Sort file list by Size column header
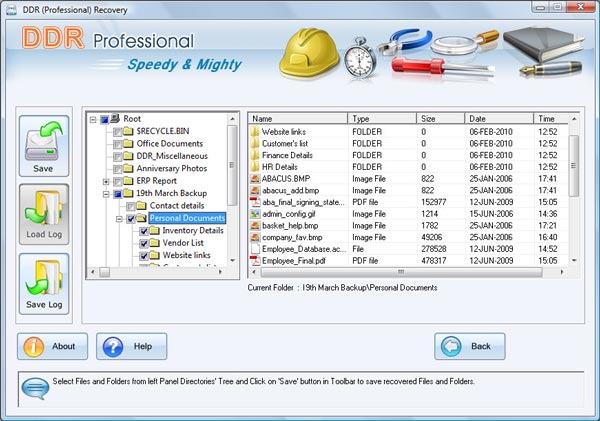 [x=440, y=118]
